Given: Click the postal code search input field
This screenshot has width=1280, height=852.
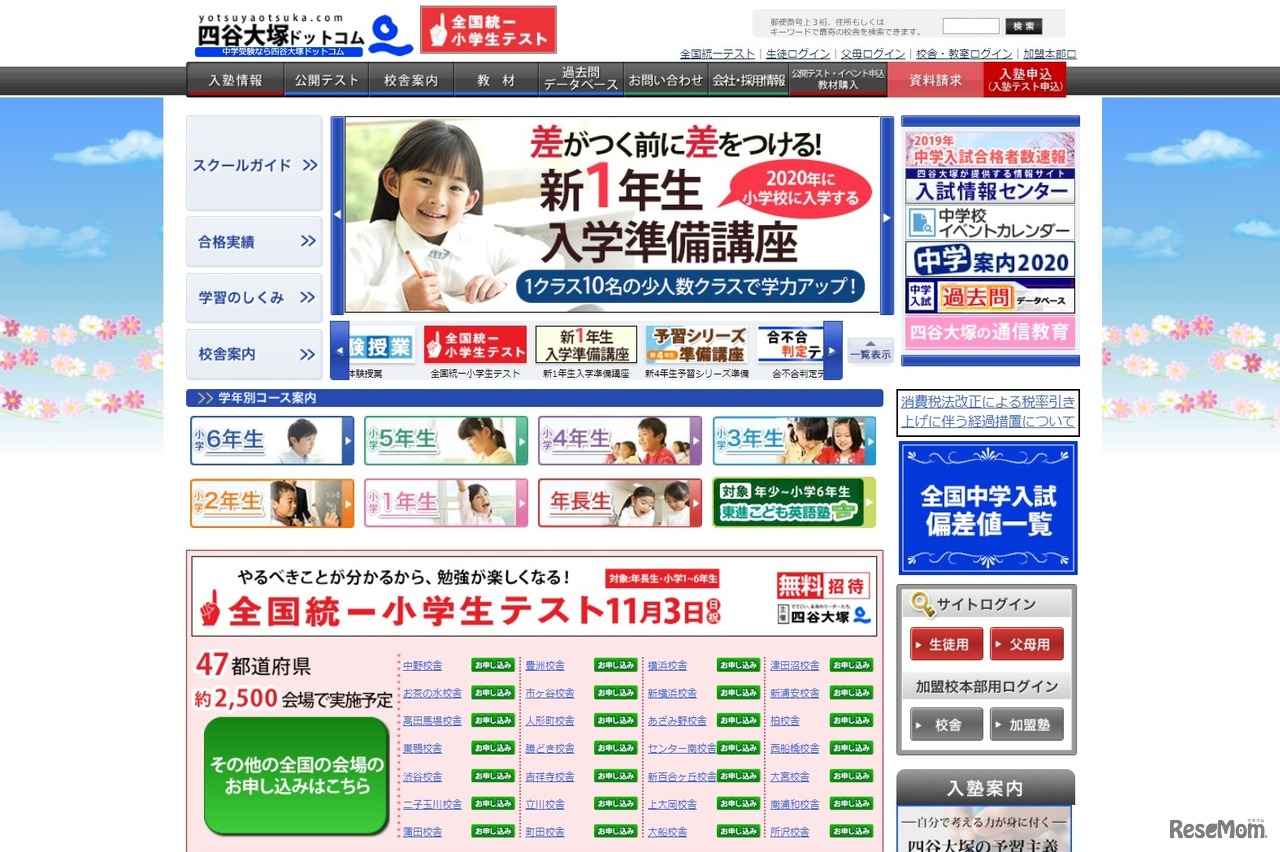Looking at the screenshot, I should pyautogui.click(x=969, y=25).
